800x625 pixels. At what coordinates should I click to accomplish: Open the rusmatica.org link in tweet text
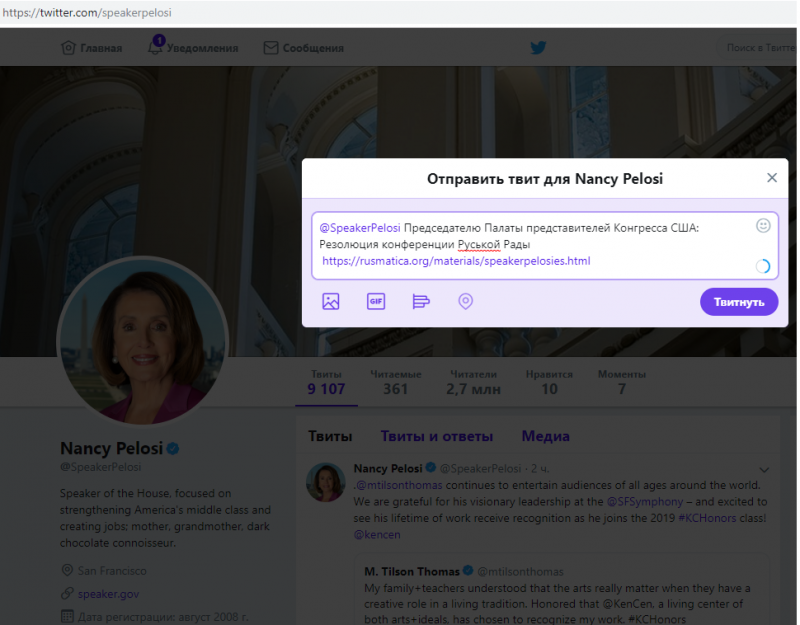tap(456, 261)
